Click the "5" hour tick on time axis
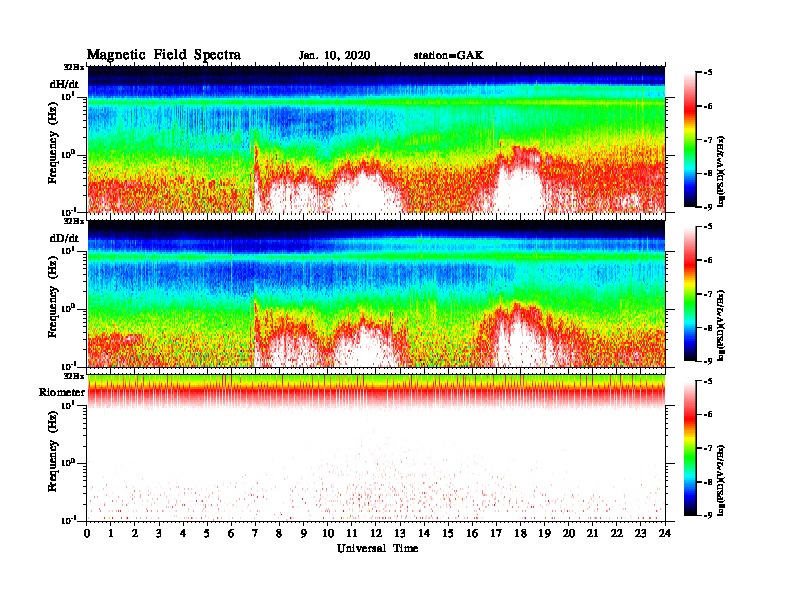 207,534
